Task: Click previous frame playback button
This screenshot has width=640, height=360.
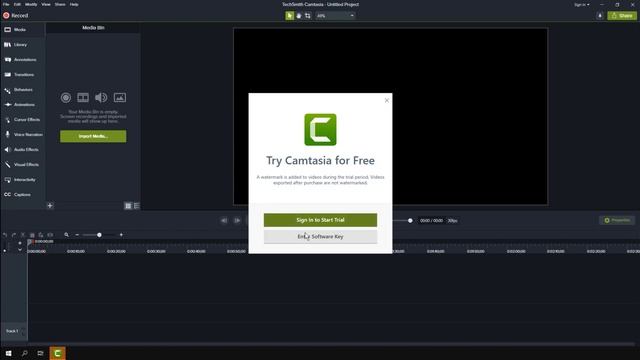Action: click(224, 220)
